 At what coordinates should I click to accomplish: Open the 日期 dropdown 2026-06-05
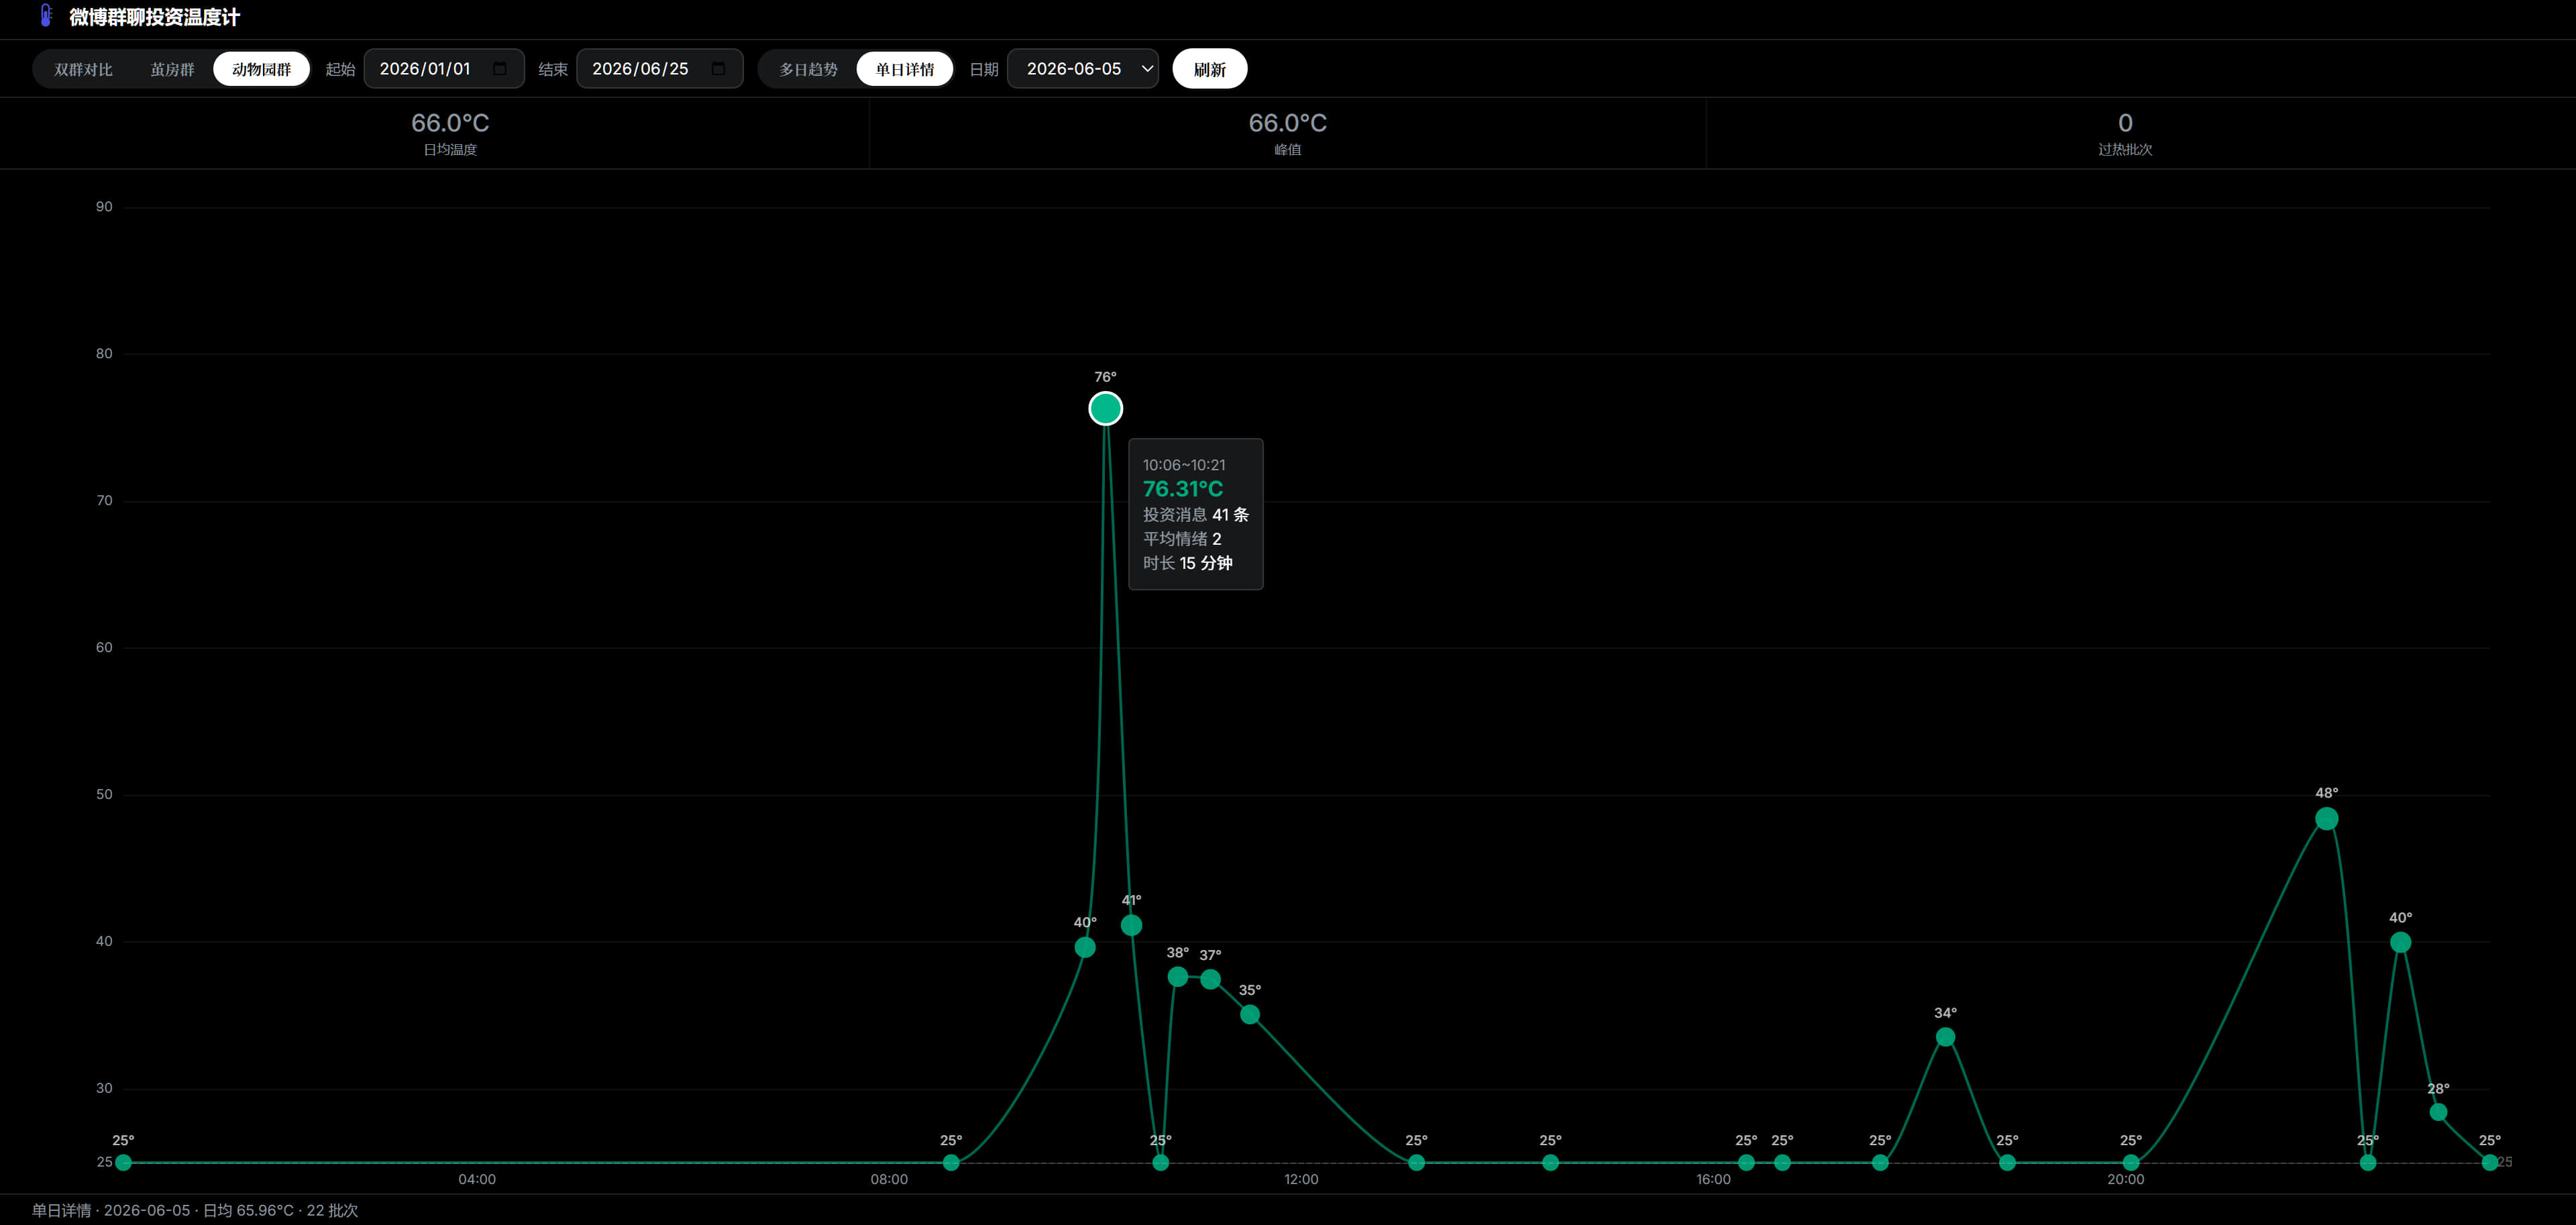1082,69
